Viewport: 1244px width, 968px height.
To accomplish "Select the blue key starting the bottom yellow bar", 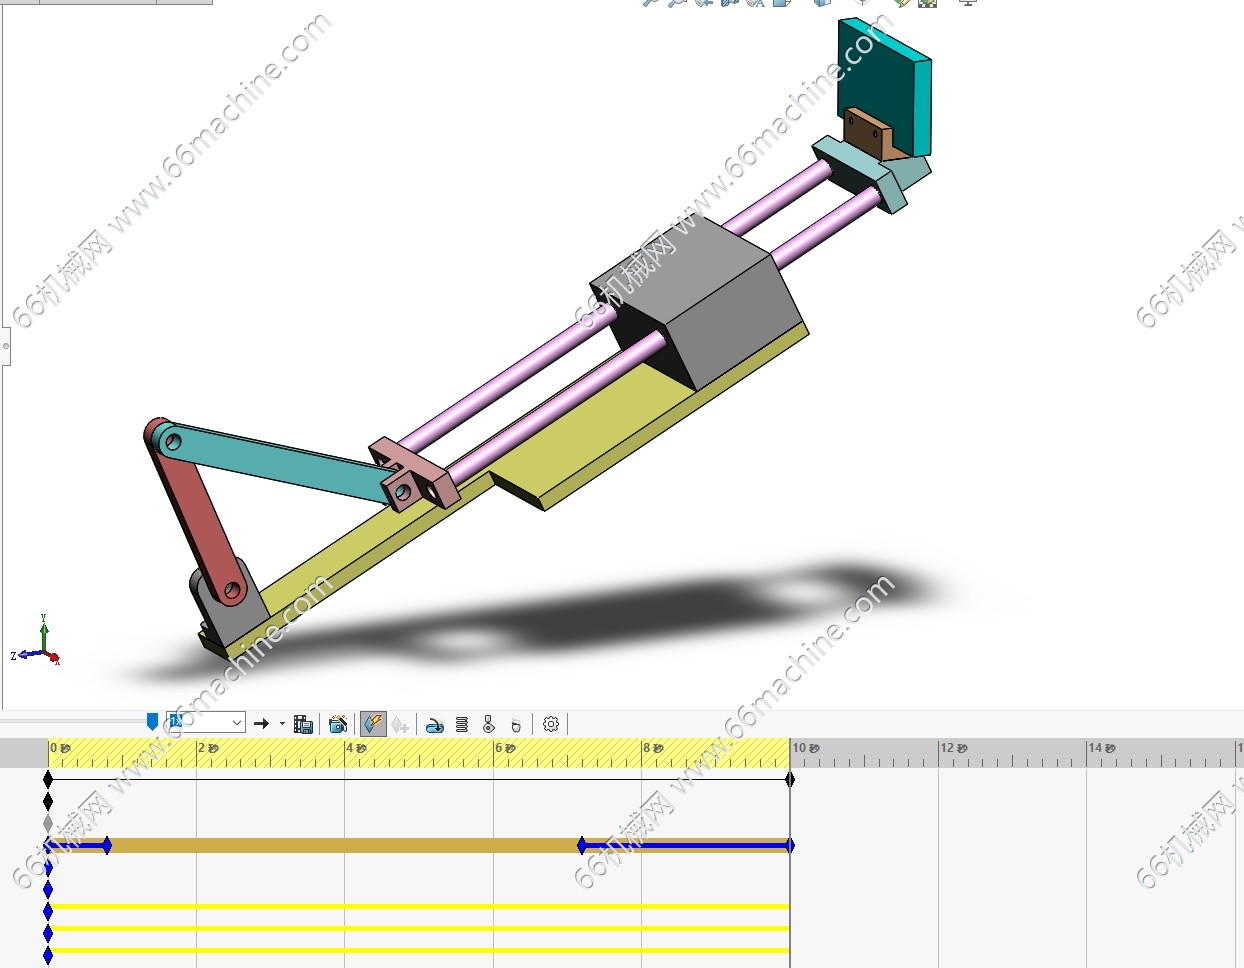I will pyautogui.click(x=48, y=954).
